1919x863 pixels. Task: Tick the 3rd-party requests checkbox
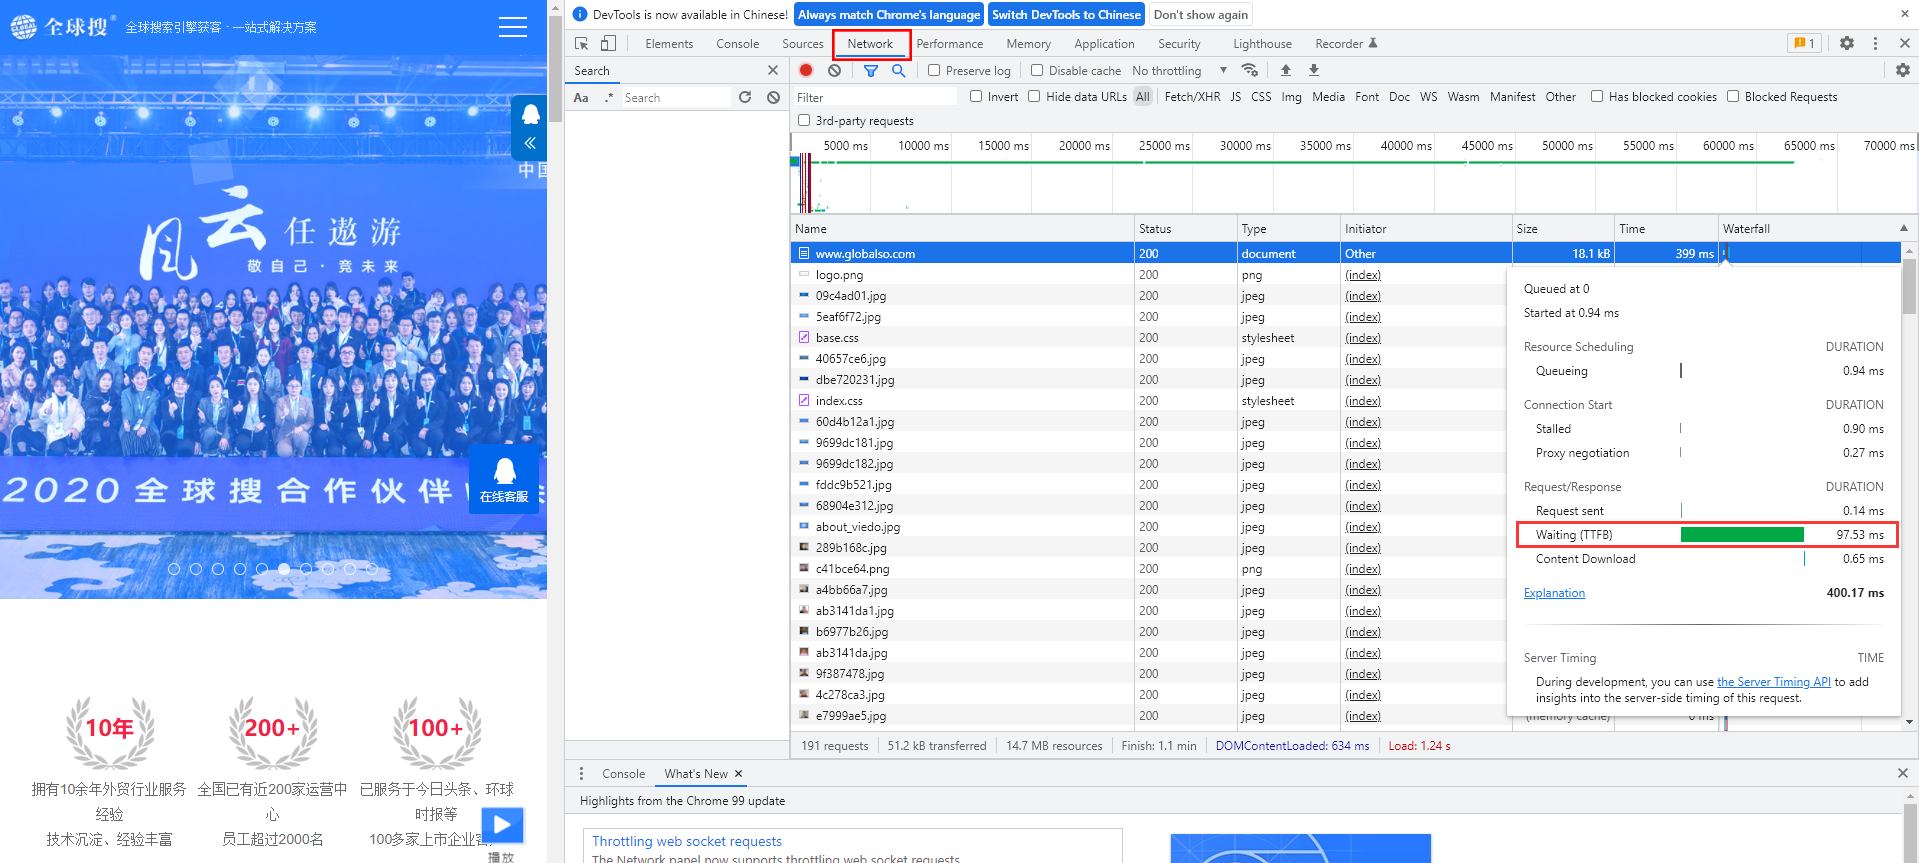(804, 120)
